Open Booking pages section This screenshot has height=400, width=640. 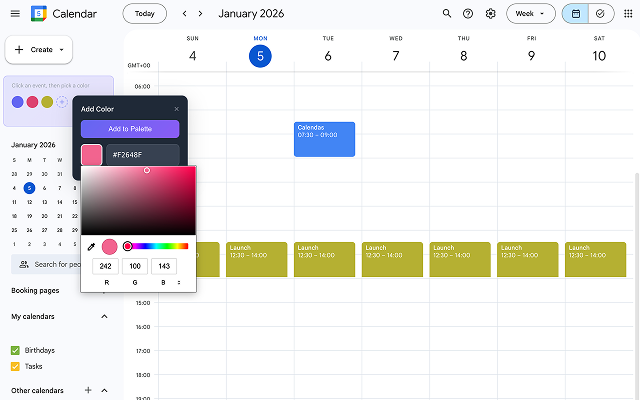coord(35,291)
